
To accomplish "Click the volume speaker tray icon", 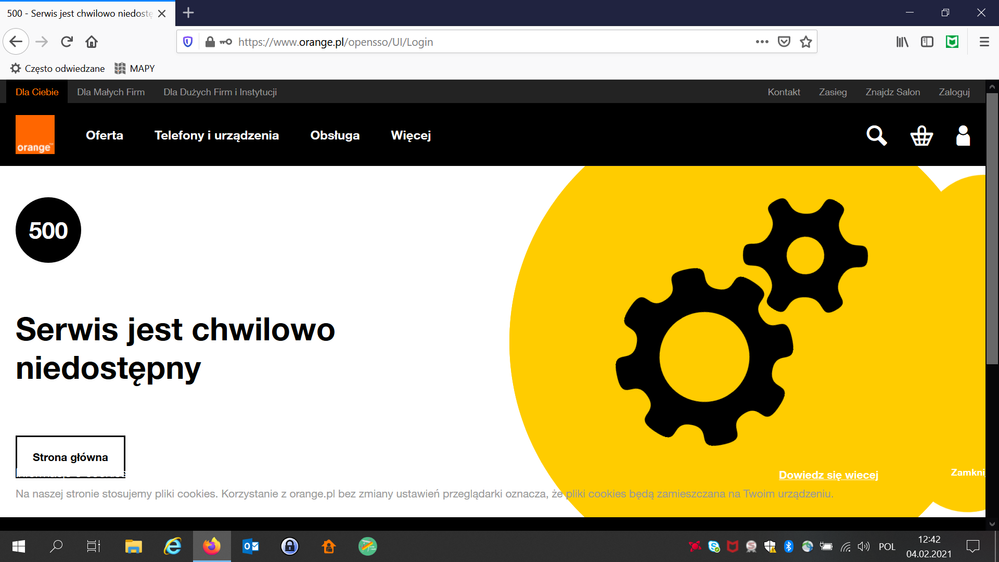I will [x=864, y=546].
